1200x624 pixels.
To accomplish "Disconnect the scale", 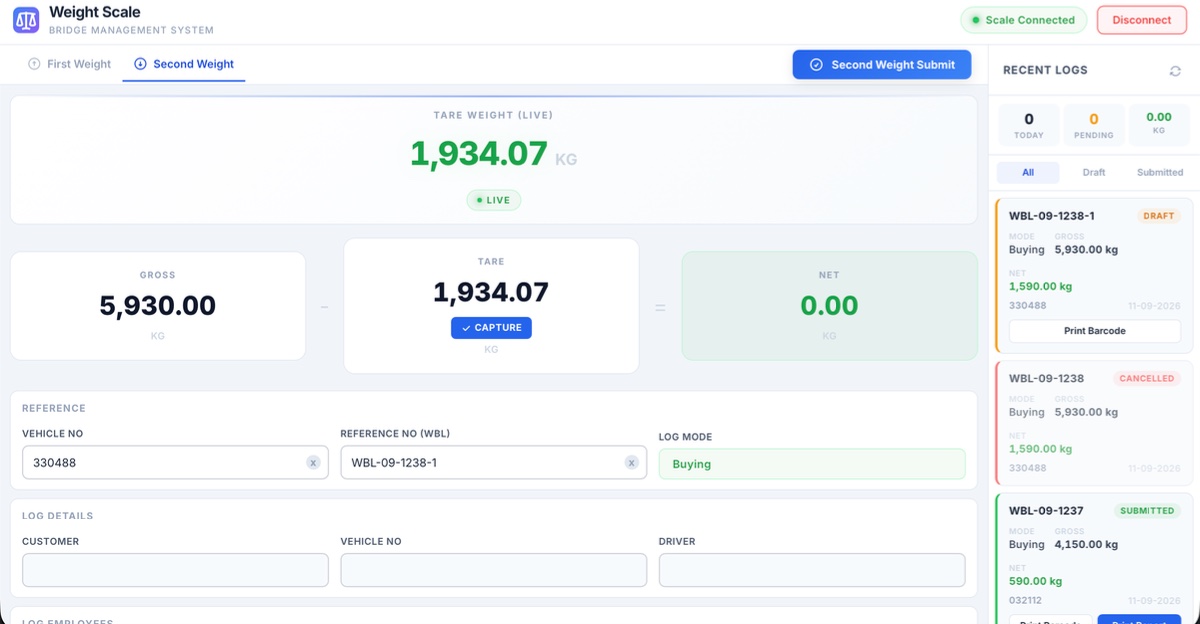I will pyautogui.click(x=1142, y=20).
